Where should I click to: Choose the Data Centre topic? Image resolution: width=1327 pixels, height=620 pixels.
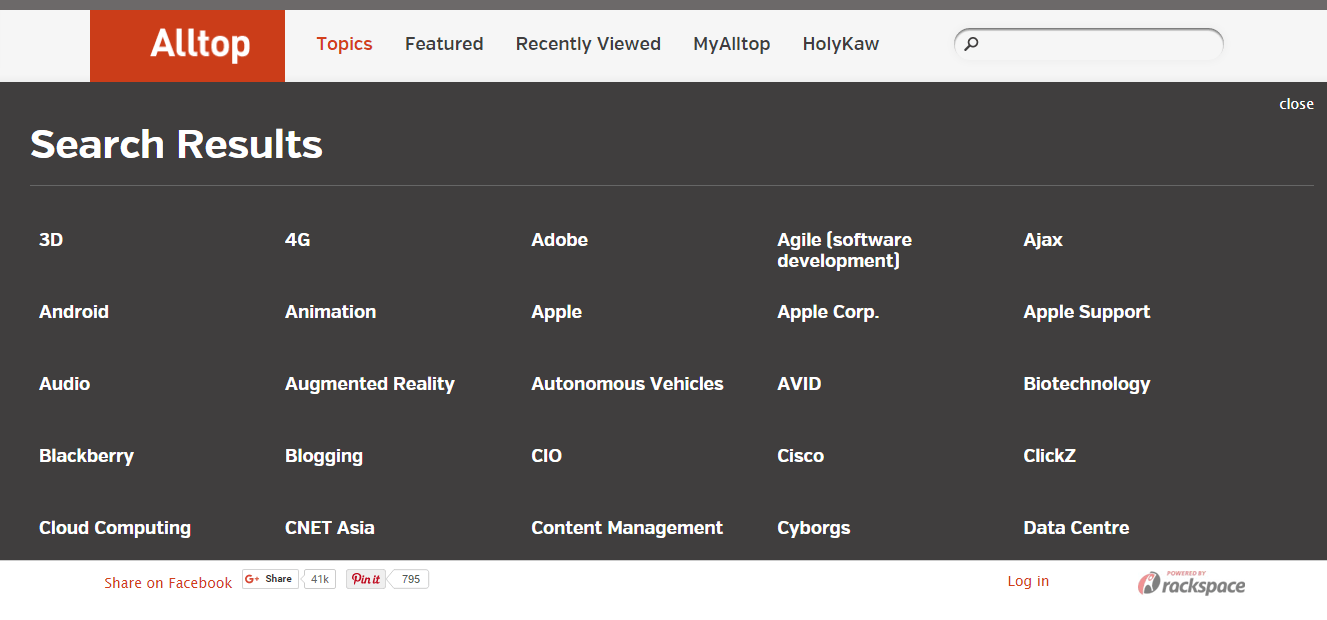1076,528
